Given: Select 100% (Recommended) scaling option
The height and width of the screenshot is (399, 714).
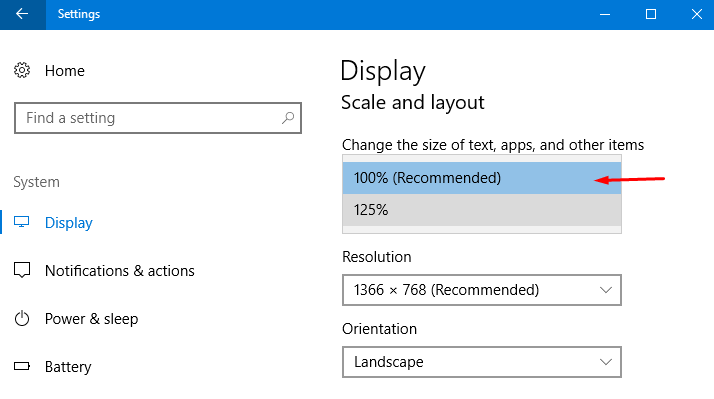Looking at the screenshot, I should (x=482, y=178).
